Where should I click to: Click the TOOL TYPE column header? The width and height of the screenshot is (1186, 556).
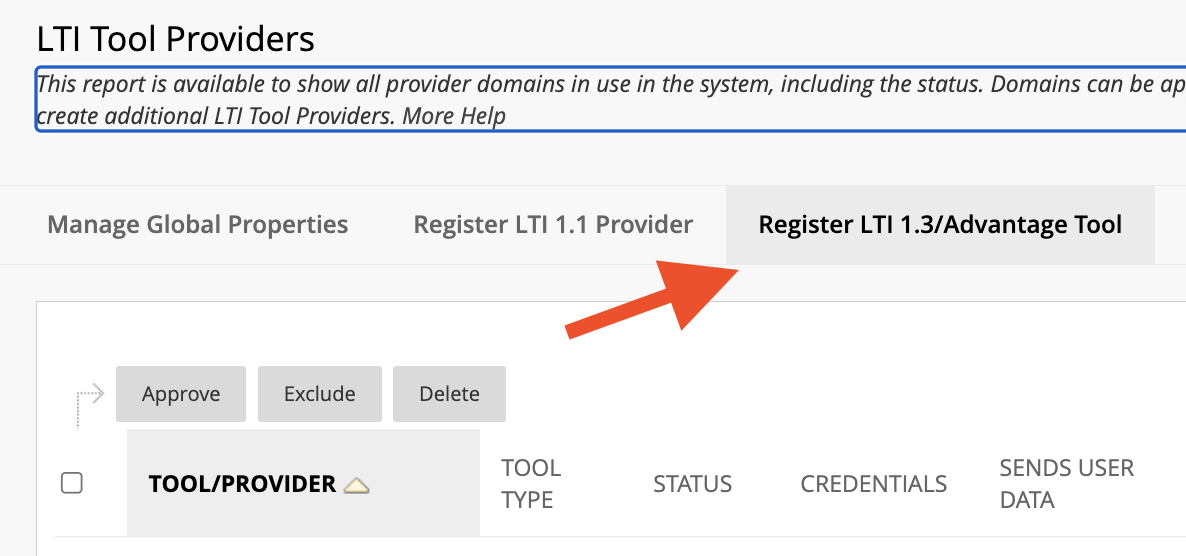tap(531, 484)
